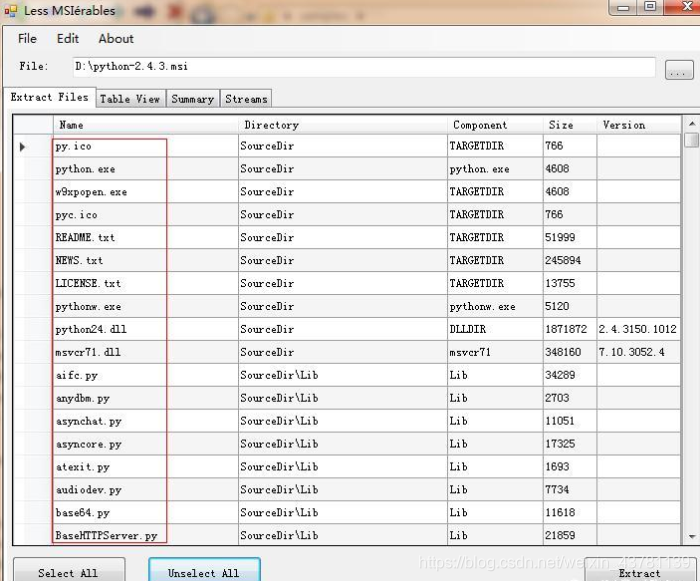
Task: Click version 7.10.3052.4 cell
Action: click(638, 352)
